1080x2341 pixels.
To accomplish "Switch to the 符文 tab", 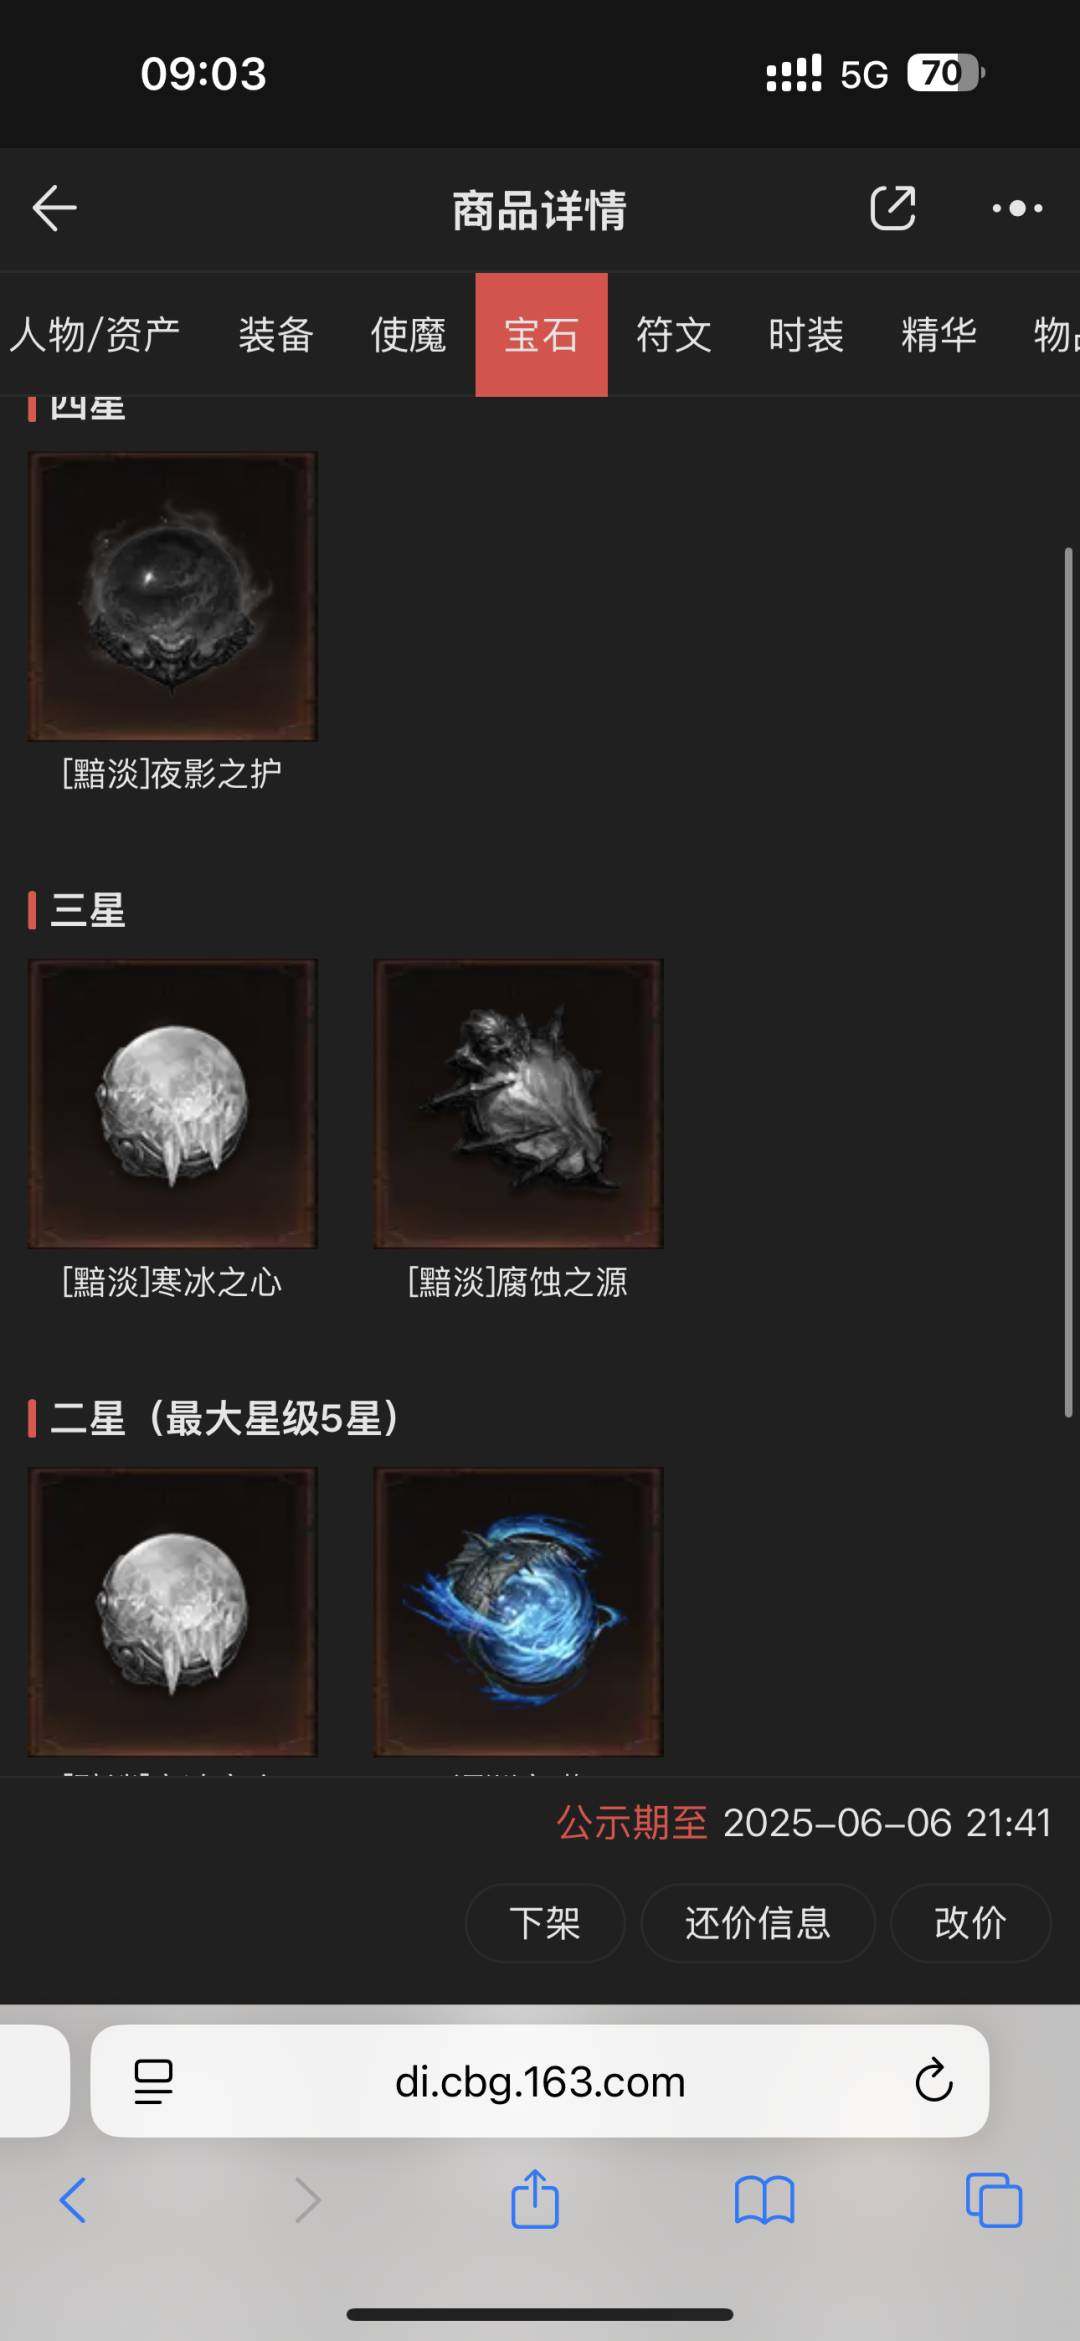I will 674,335.
